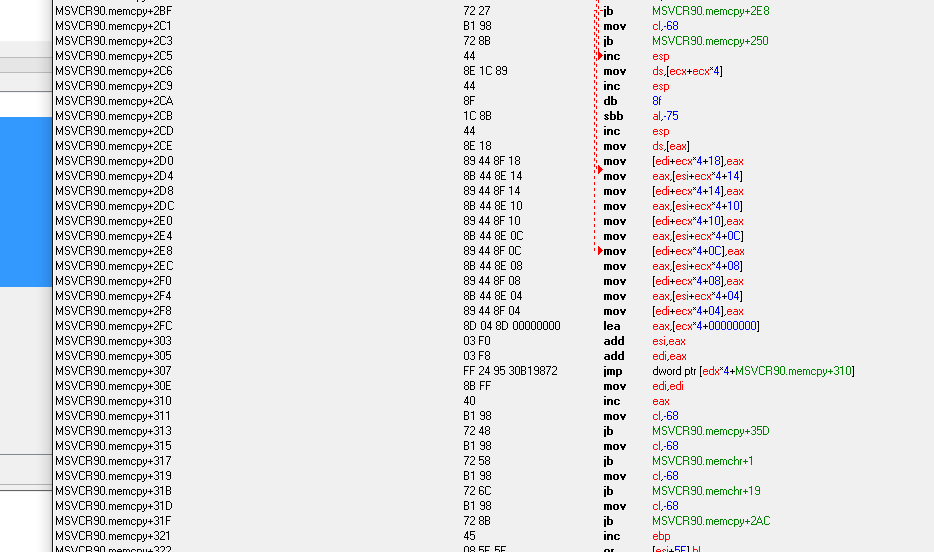Image resolution: width=934 pixels, height=552 pixels.
Task: Select address MSVCR90.memcpy+2E4
Action: click(114, 236)
